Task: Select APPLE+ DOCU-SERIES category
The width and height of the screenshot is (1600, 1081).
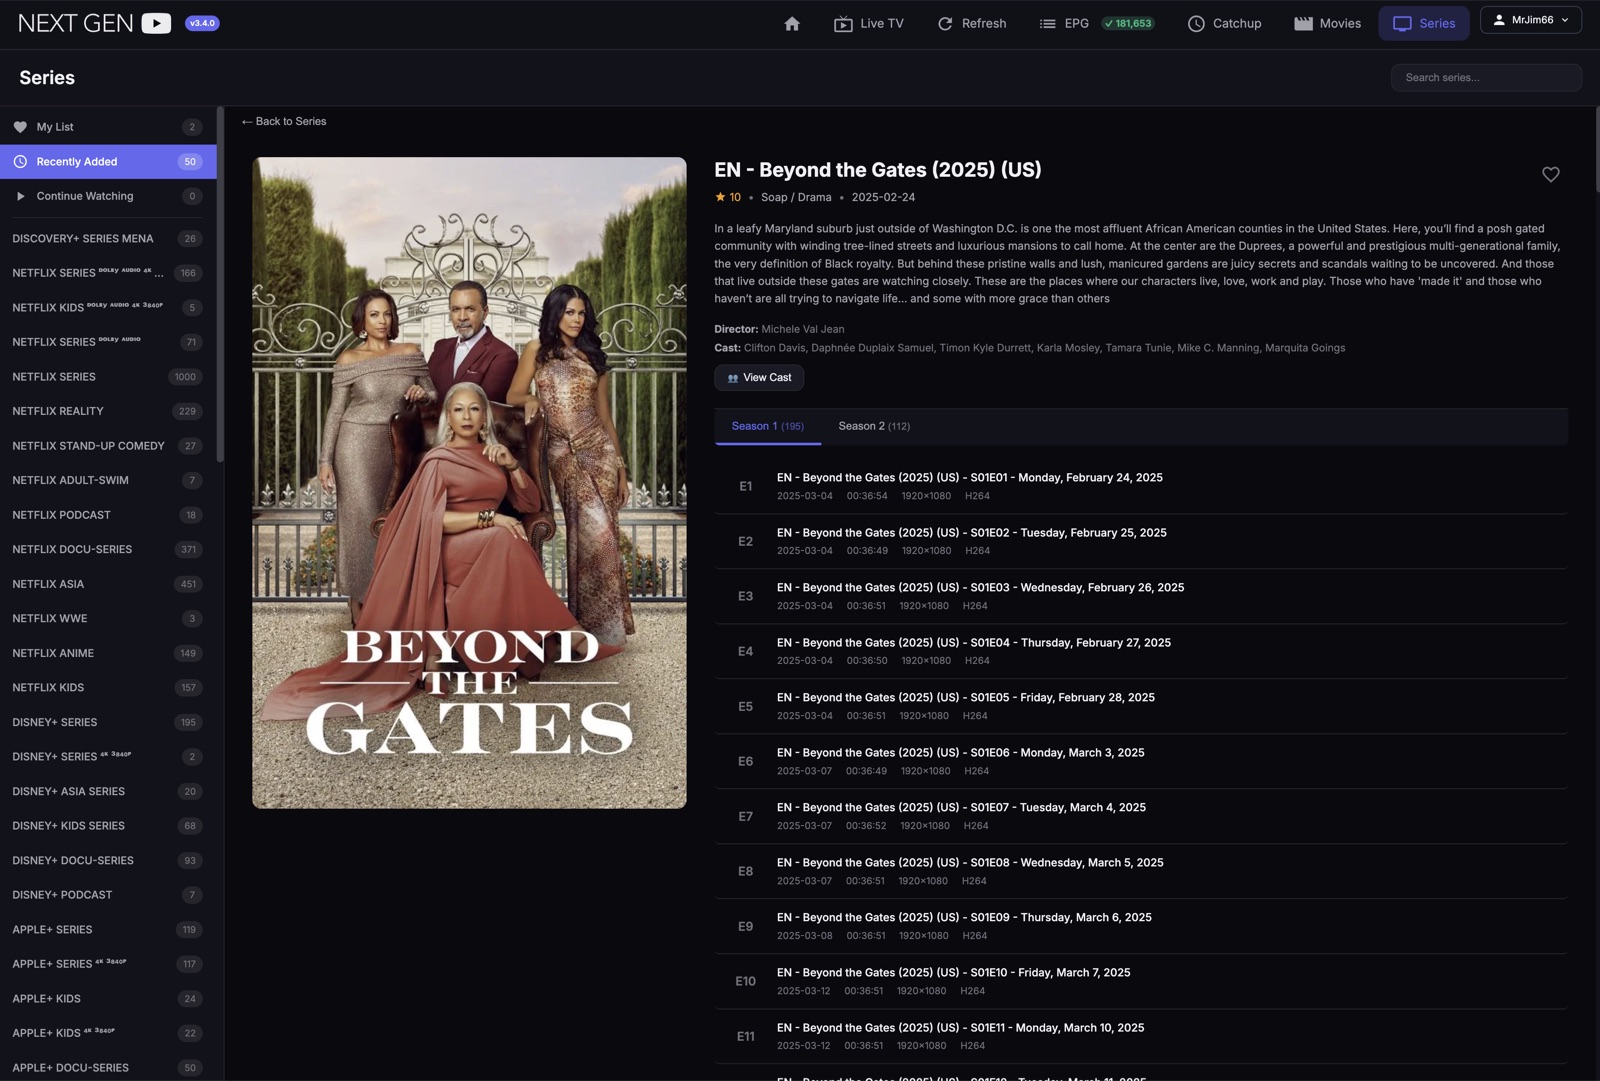Action: (x=108, y=1067)
